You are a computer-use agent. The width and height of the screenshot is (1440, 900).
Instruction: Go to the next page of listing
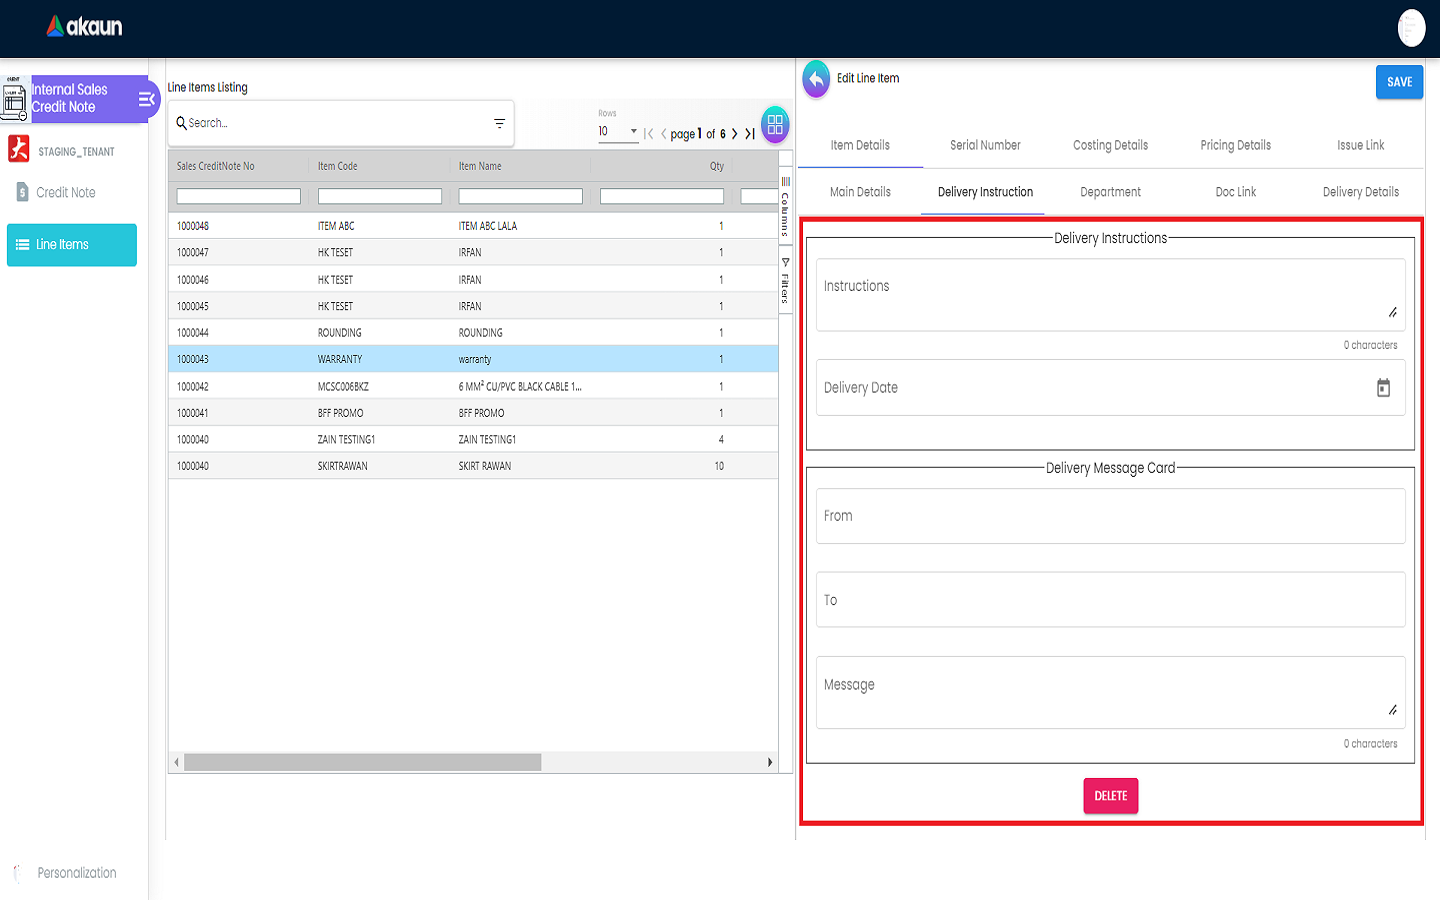pyautogui.click(x=735, y=134)
